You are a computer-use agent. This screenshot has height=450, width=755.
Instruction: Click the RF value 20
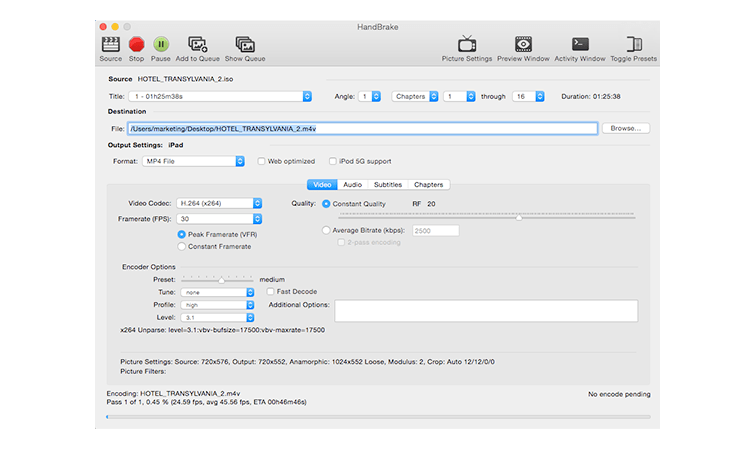pyautogui.click(x=431, y=204)
